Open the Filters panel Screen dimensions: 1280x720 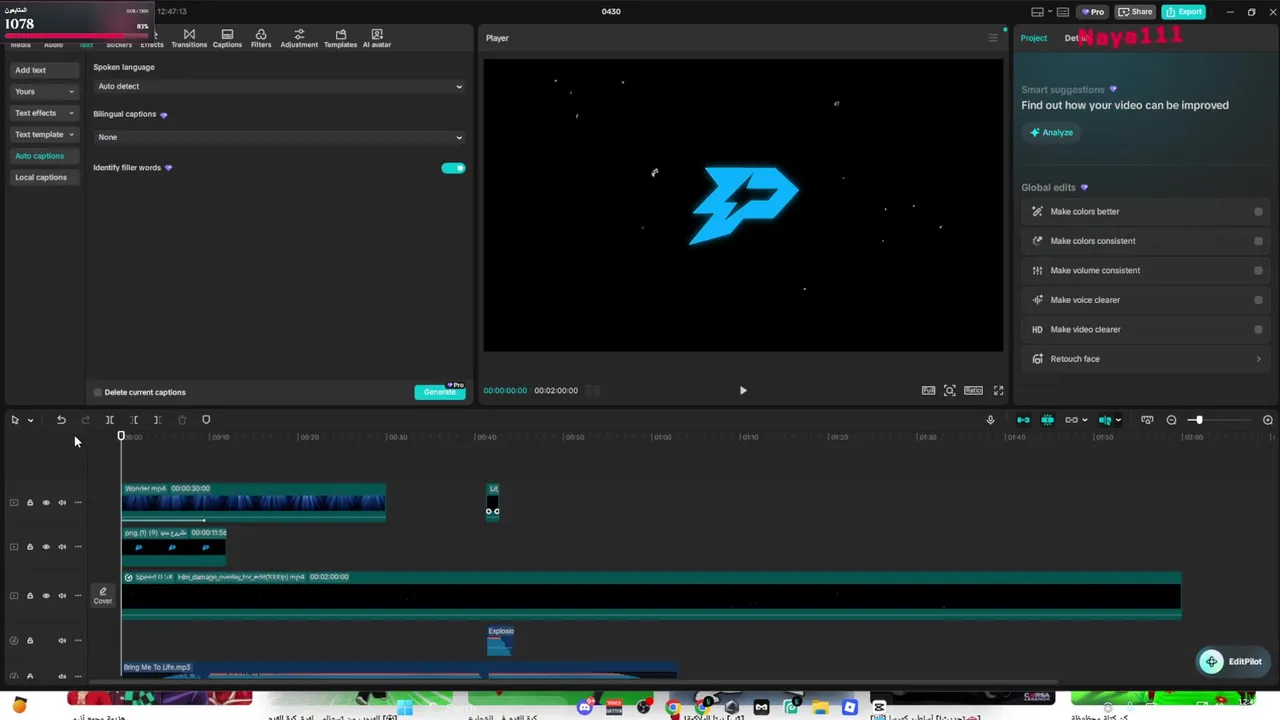point(261,38)
